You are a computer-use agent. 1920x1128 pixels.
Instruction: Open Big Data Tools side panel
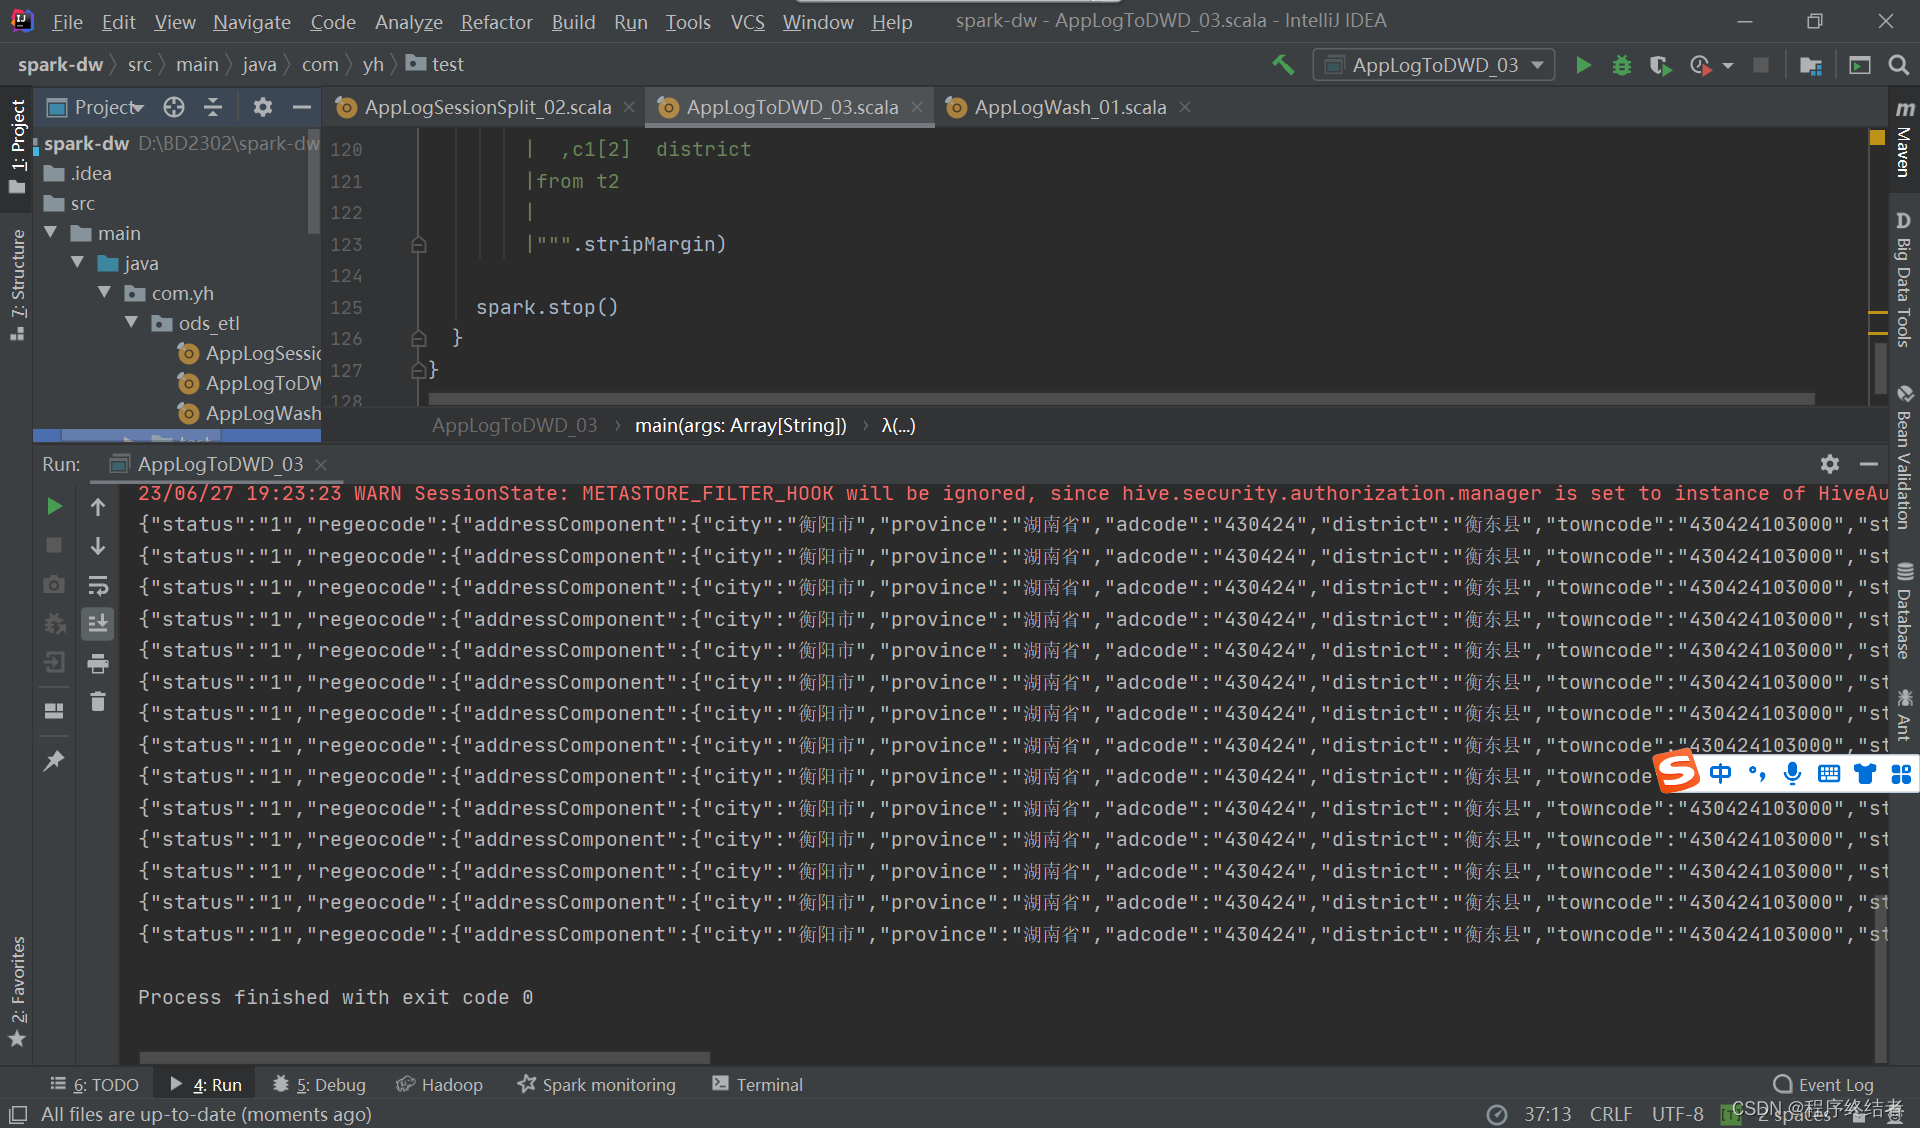pos(1904,281)
